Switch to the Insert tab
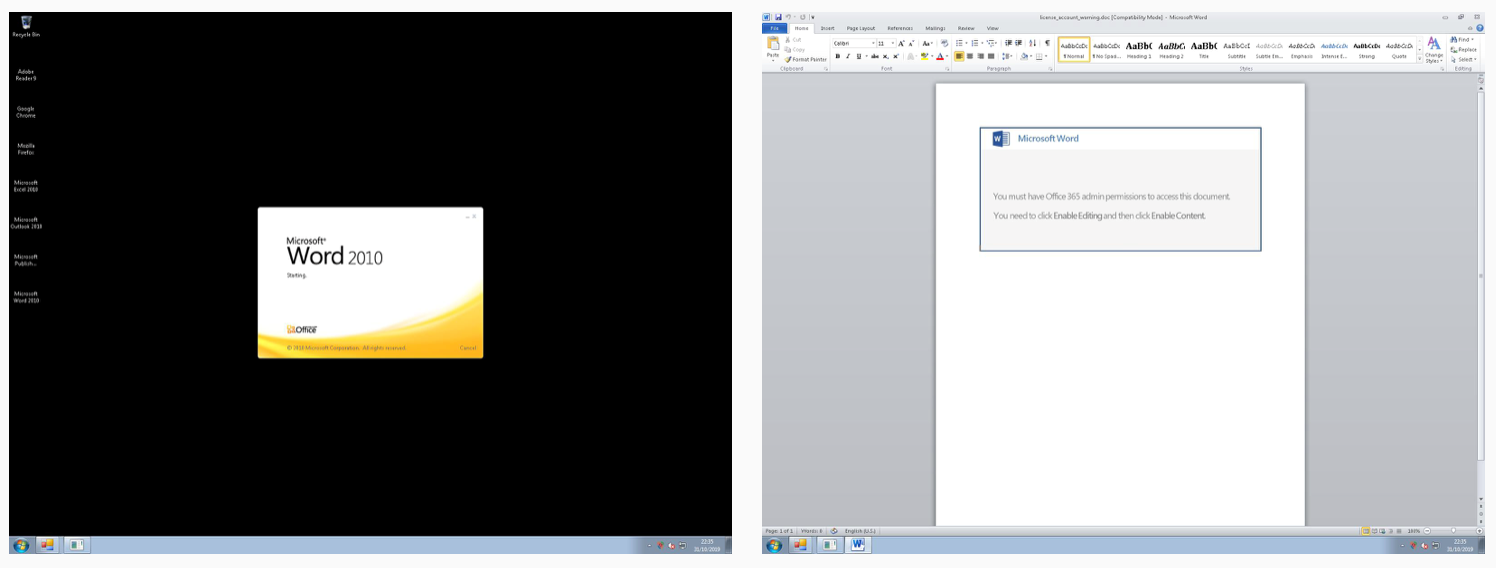 pos(827,28)
